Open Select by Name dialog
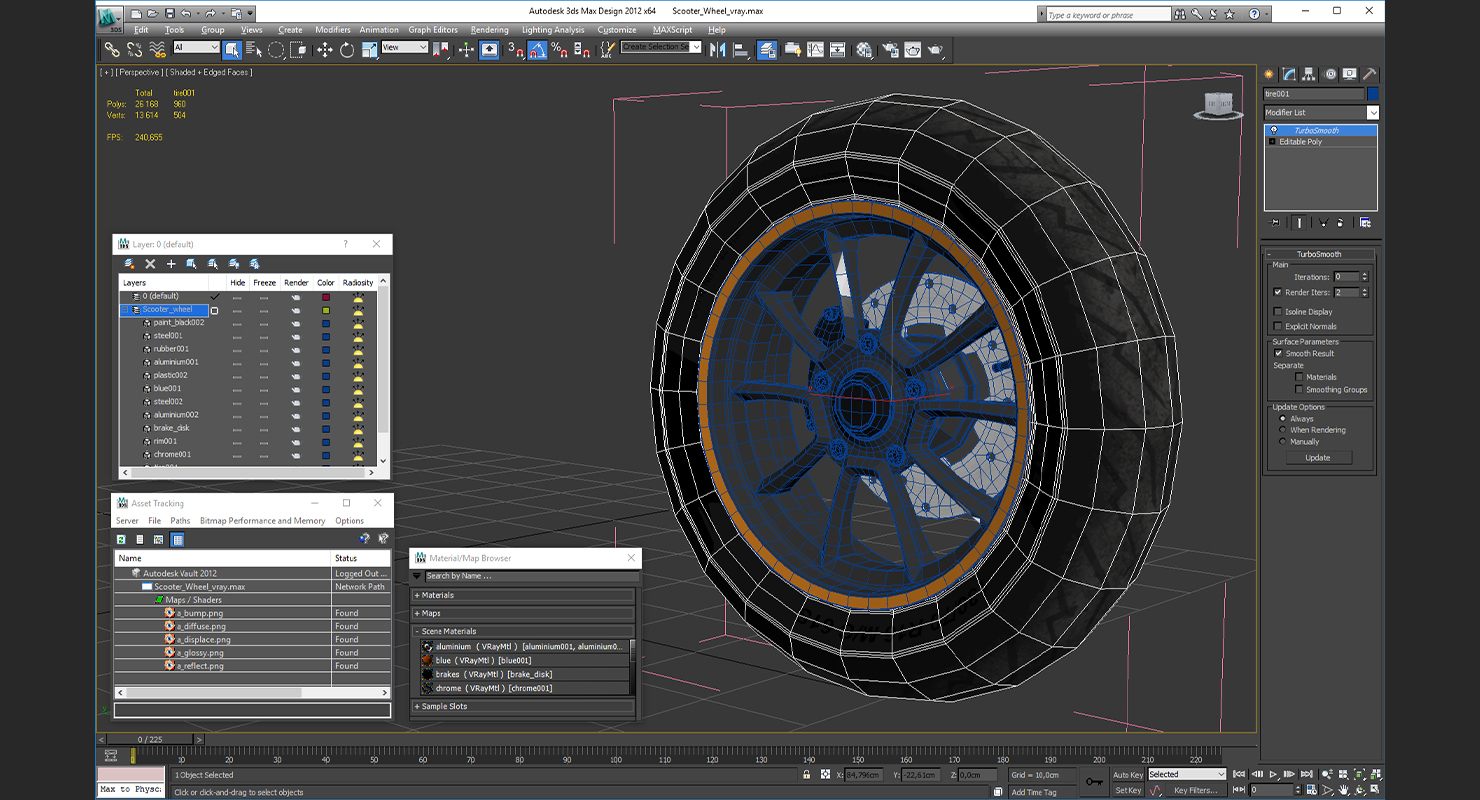The height and width of the screenshot is (800, 1480). tap(254, 50)
